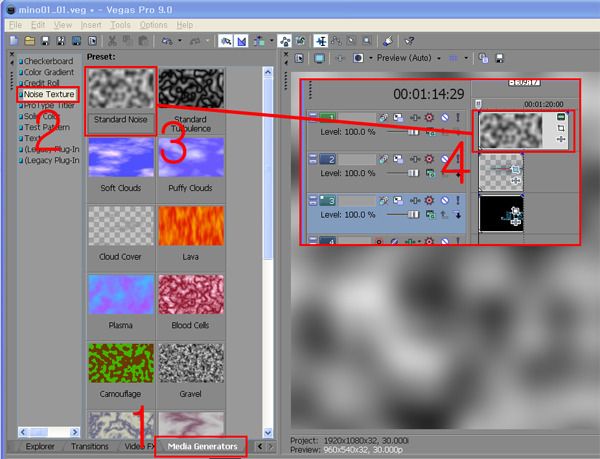The height and width of the screenshot is (459, 600).
Task: Open Interactive Tutorials icon
Action: tap(388, 41)
